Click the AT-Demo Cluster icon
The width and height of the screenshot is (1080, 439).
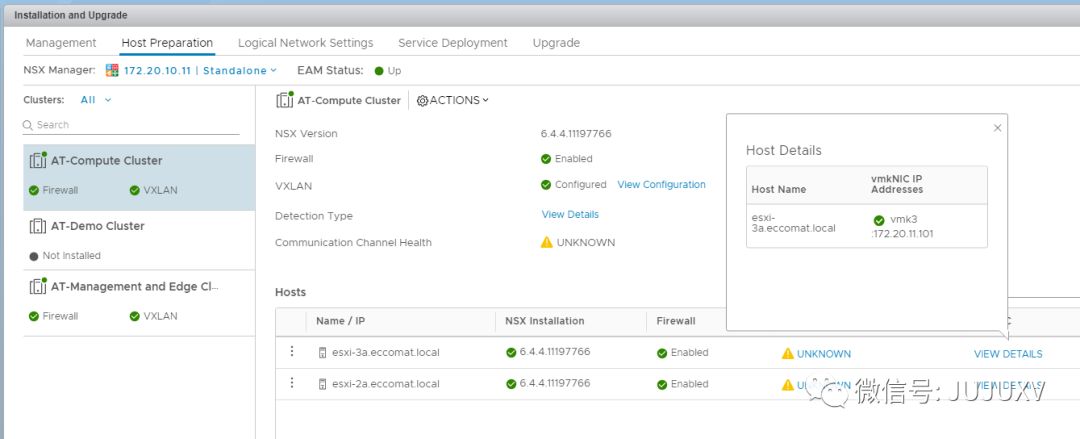click(x=38, y=226)
